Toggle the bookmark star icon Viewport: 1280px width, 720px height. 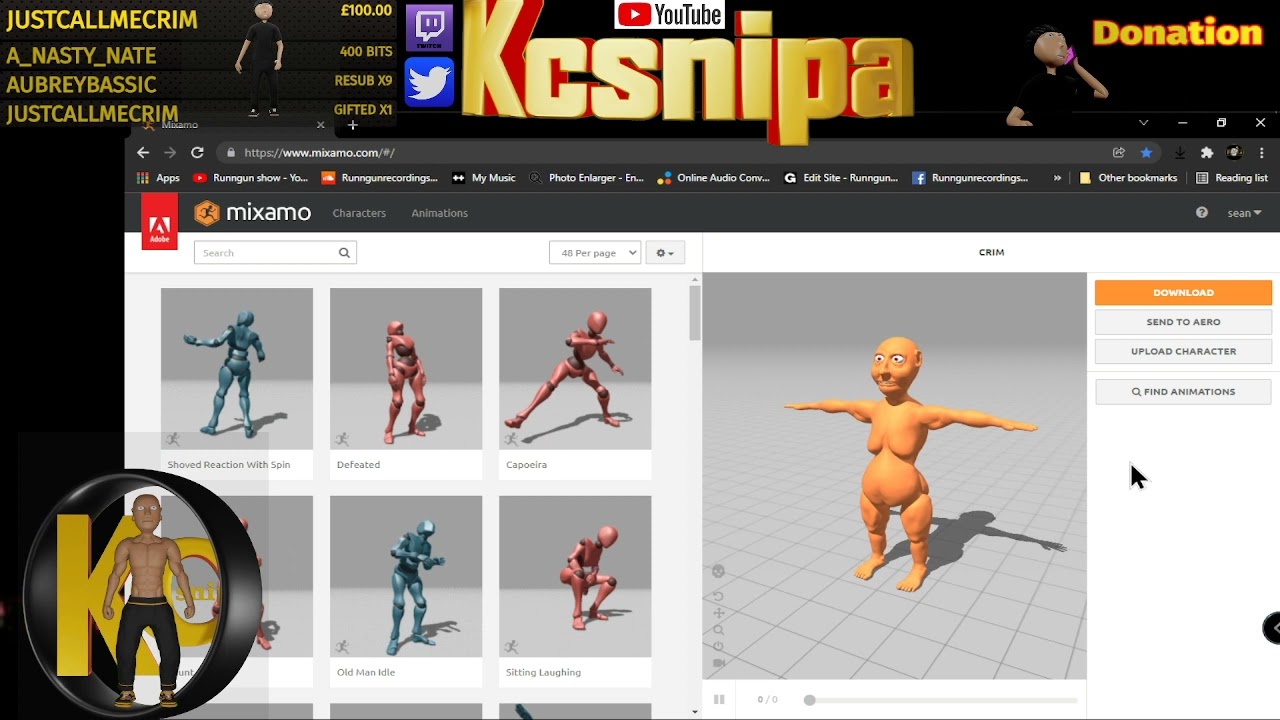1146,153
